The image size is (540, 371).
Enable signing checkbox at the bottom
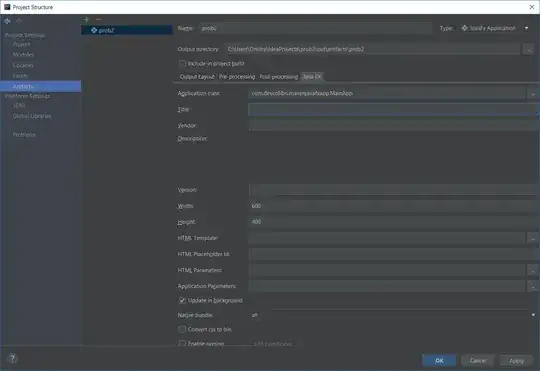click(182, 343)
